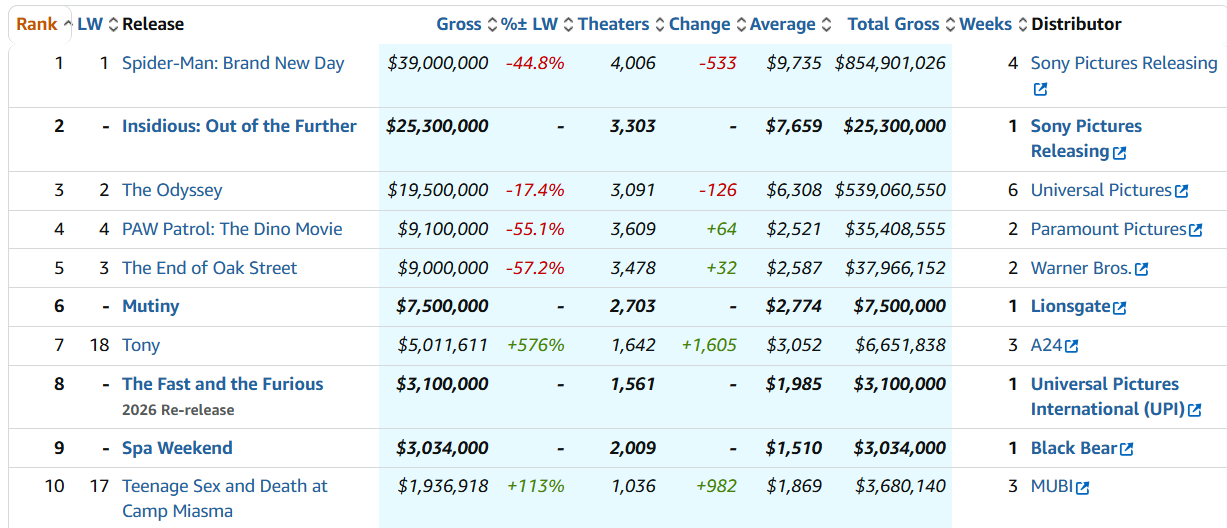
Task: Select total gross $854,901,026
Action: pyautogui.click(x=890, y=63)
